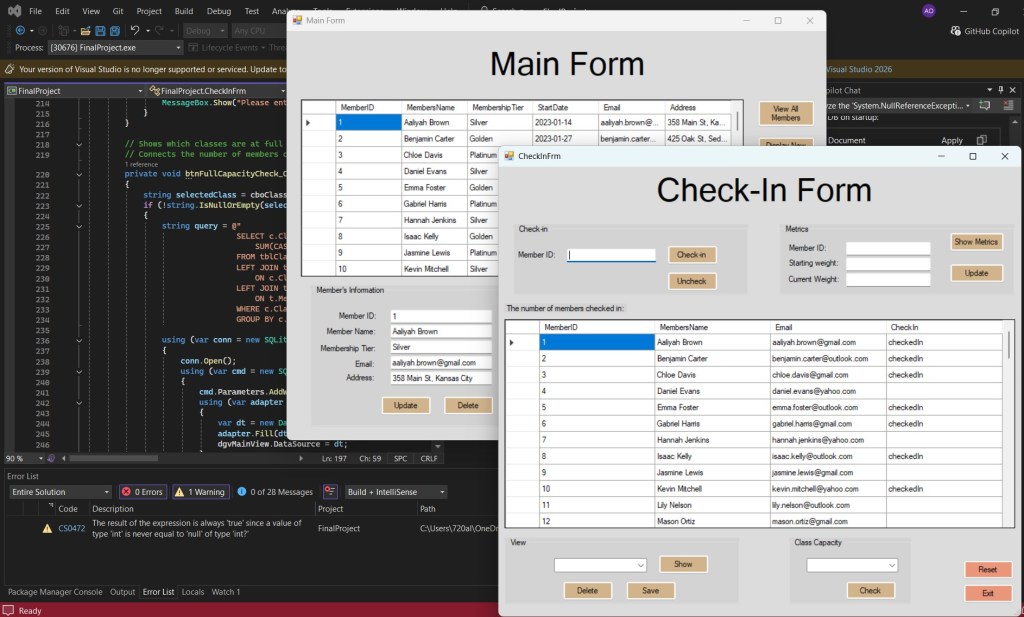Click the CS0472 error code link
The image size is (1024, 617).
click(x=71, y=528)
